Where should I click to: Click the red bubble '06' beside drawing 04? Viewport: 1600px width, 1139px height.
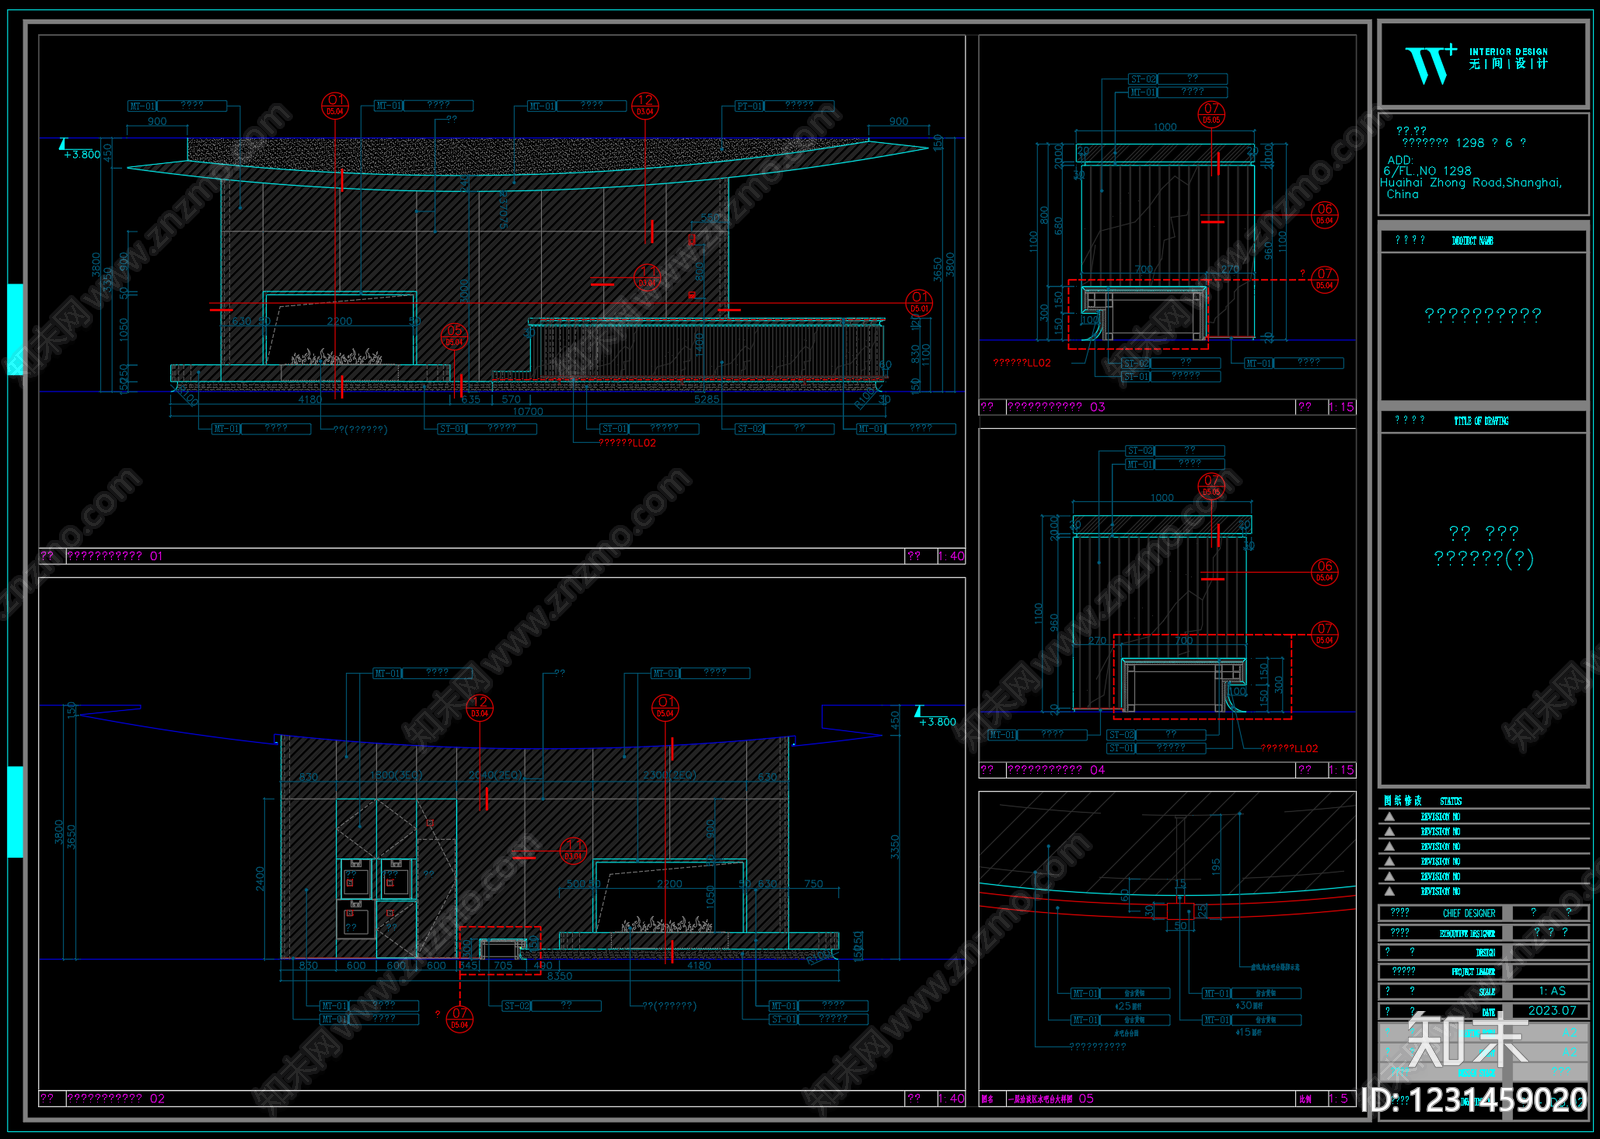1325,572
